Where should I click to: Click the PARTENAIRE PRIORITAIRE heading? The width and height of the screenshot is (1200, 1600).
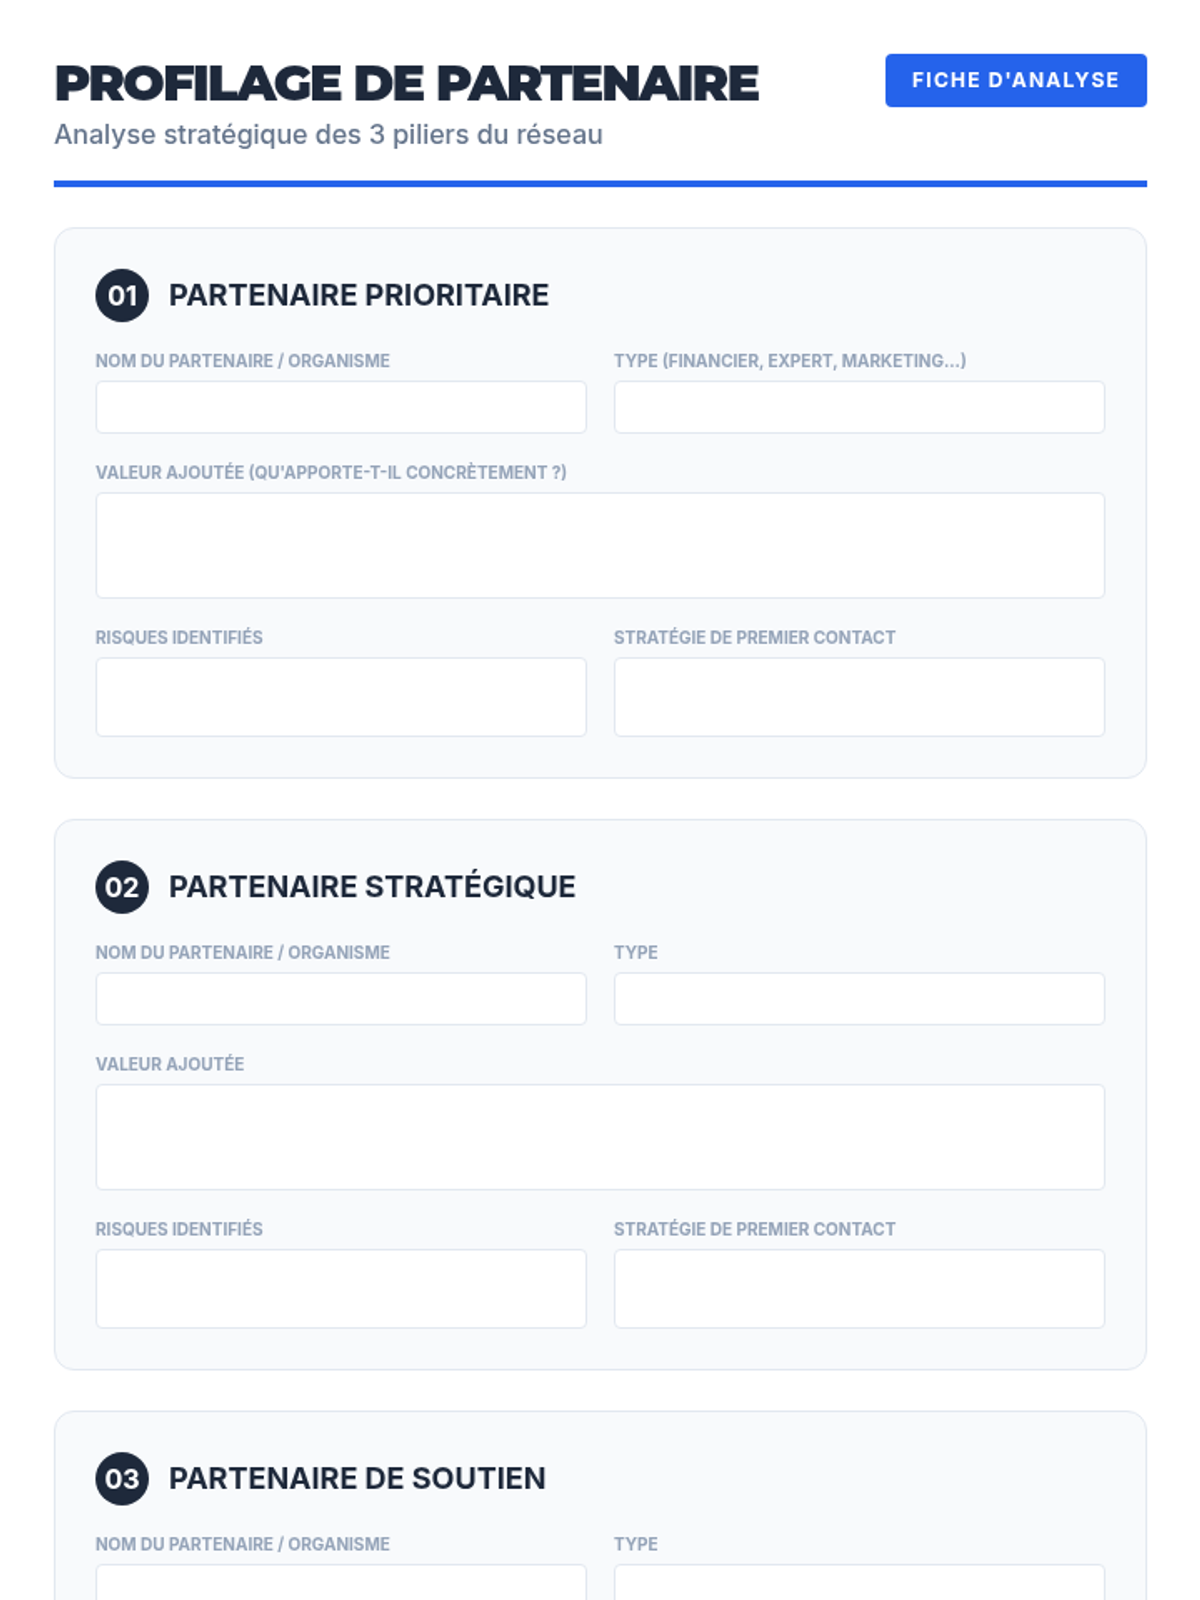[x=358, y=295]
